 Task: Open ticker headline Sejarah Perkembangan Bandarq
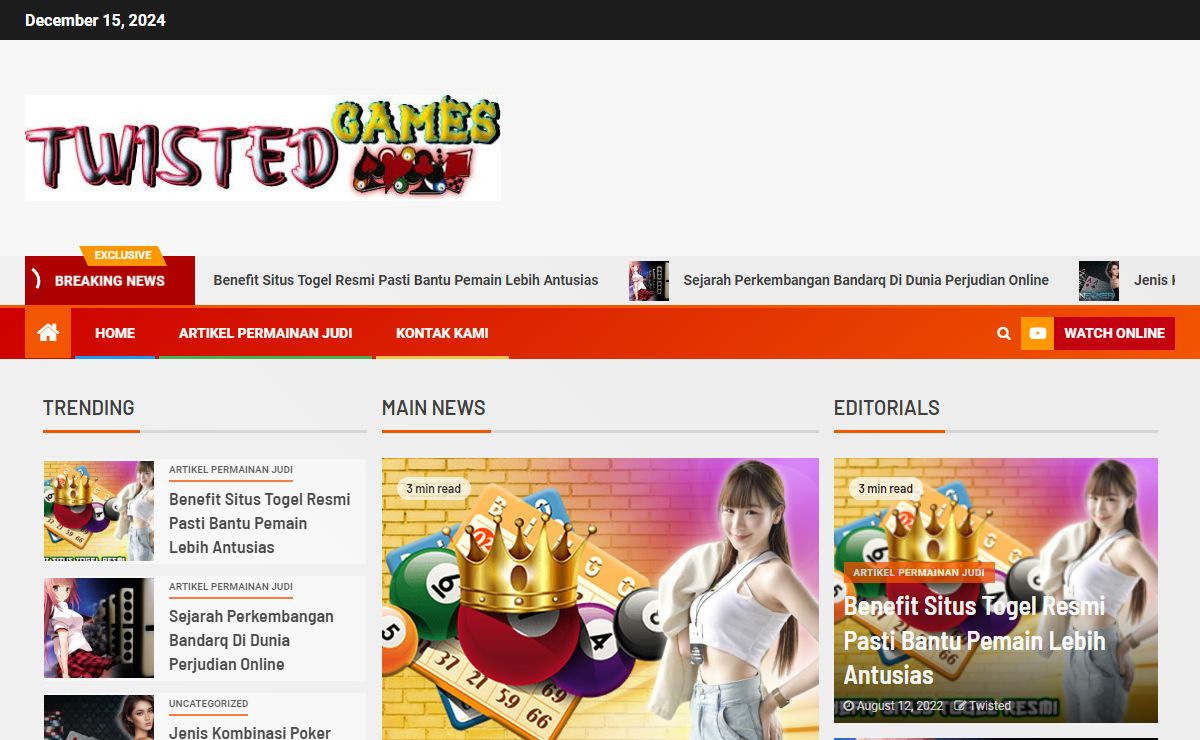(866, 280)
